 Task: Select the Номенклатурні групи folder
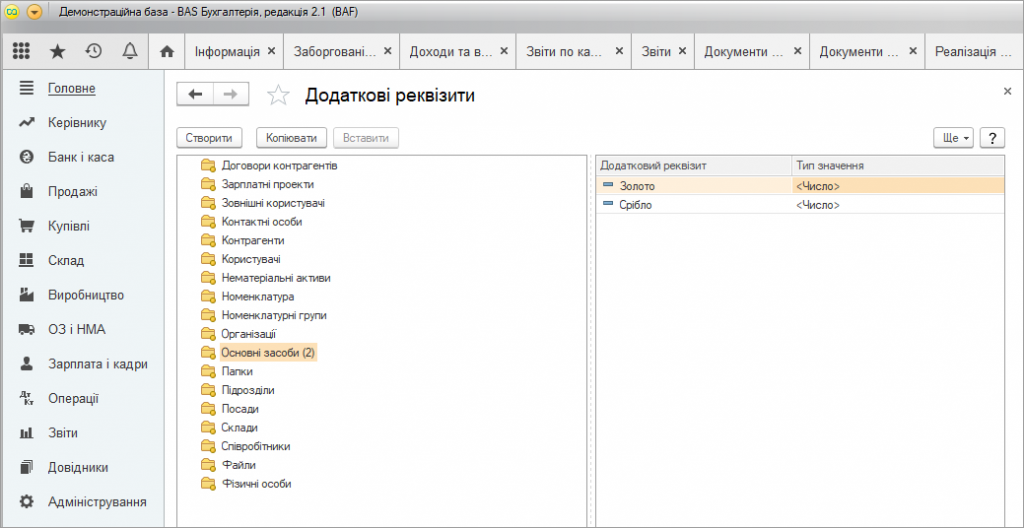point(274,316)
